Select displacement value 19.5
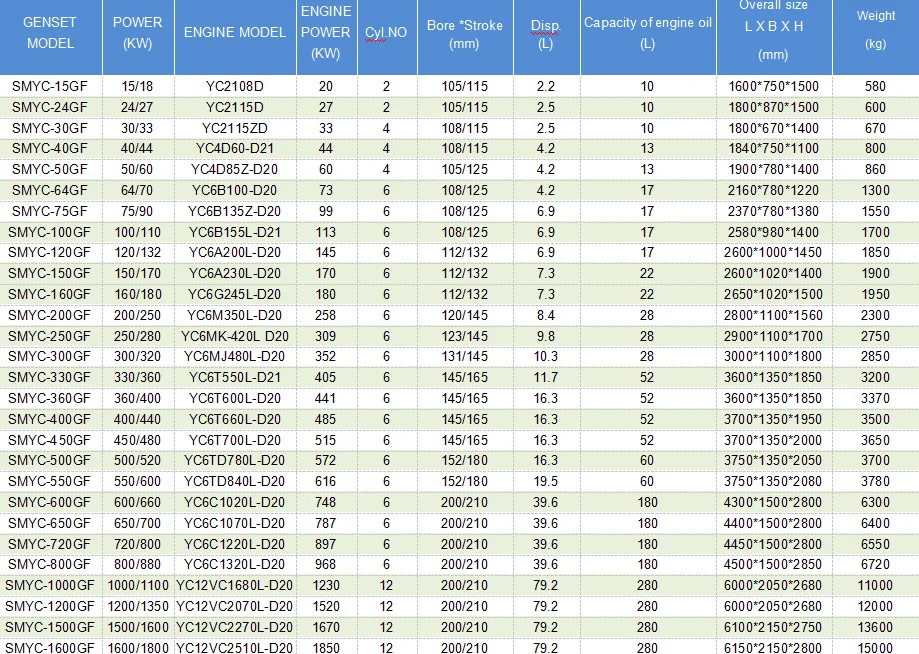Screen dimensions: 919x654 (546, 482)
